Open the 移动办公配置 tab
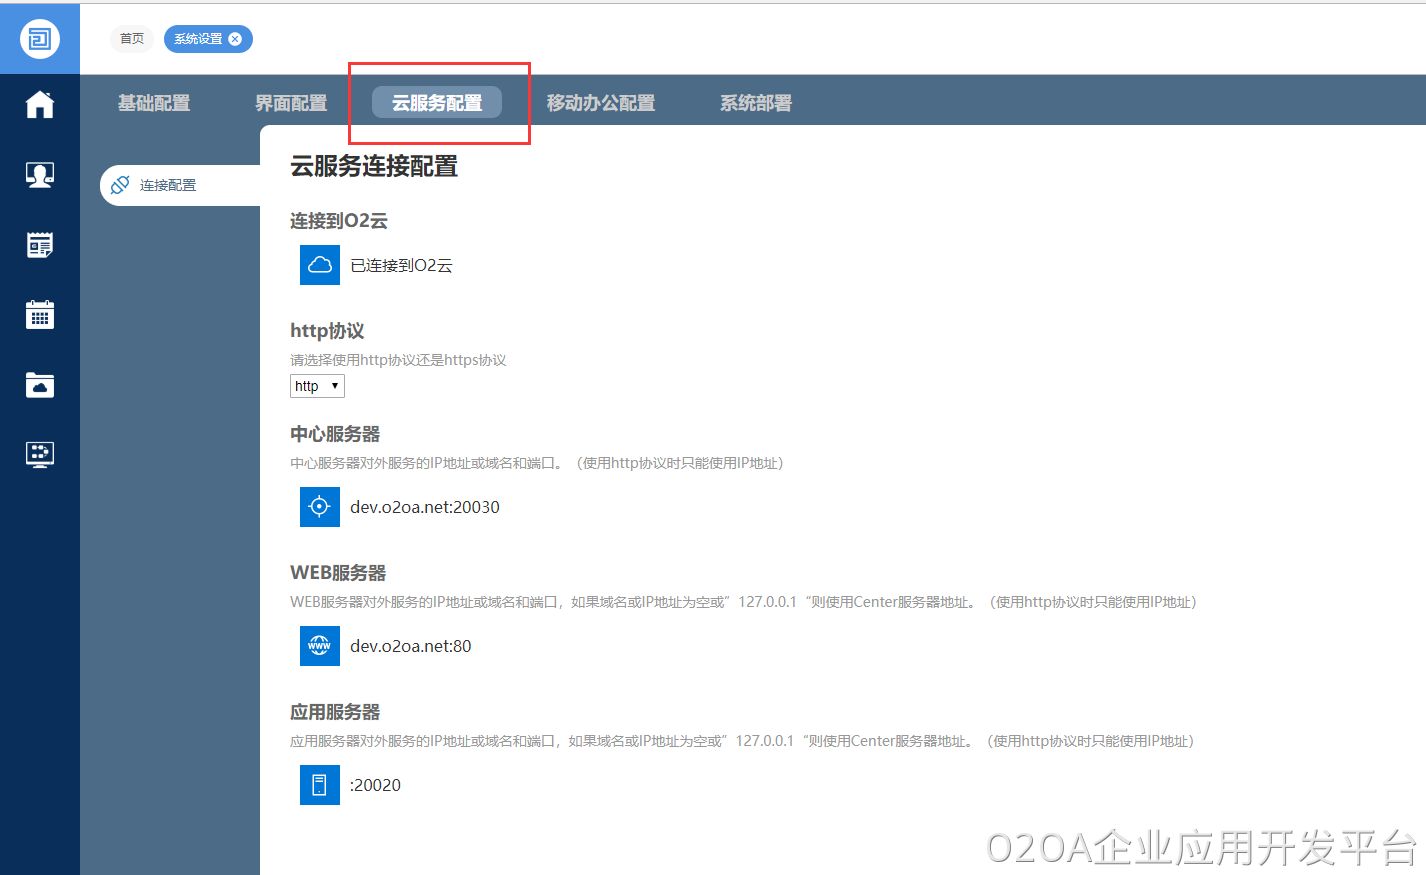The width and height of the screenshot is (1426, 875). (x=600, y=101)
